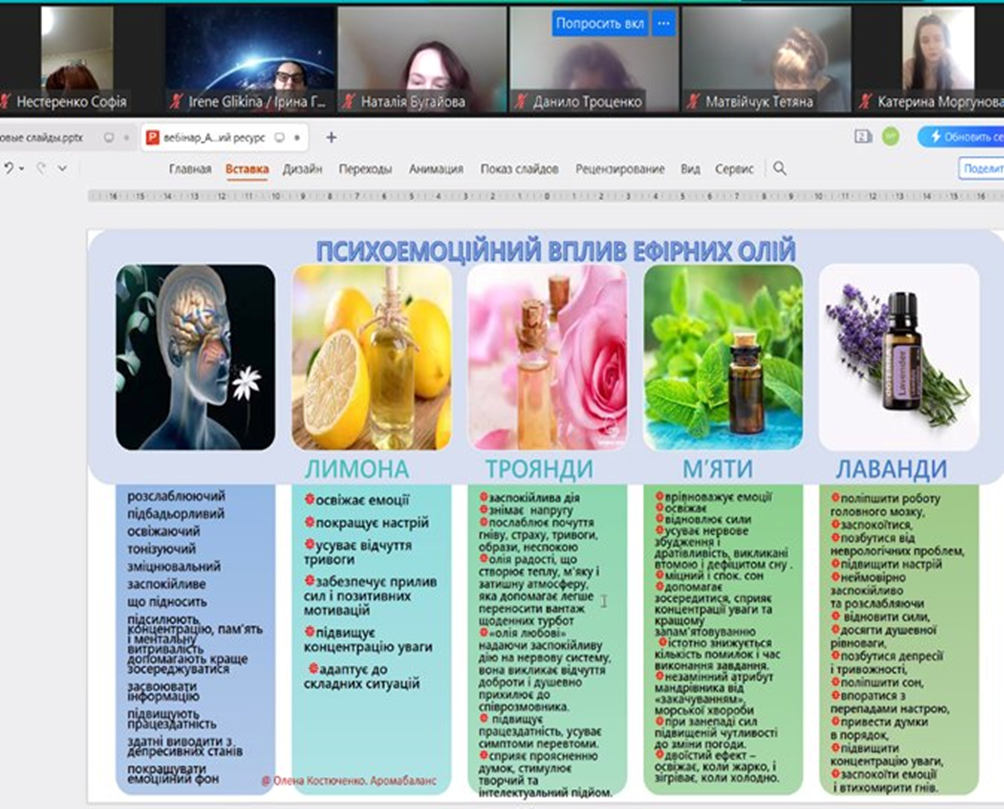
Task: Open a new document tab with plus icon
Action: click(332, 137)
